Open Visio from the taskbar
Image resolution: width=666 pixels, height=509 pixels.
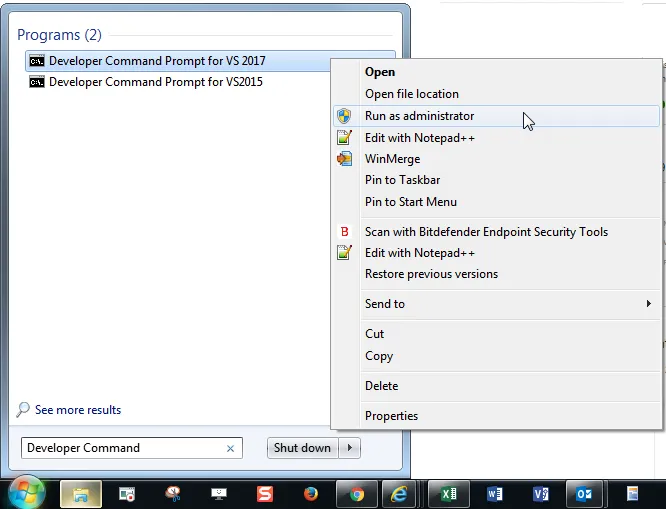541,494
